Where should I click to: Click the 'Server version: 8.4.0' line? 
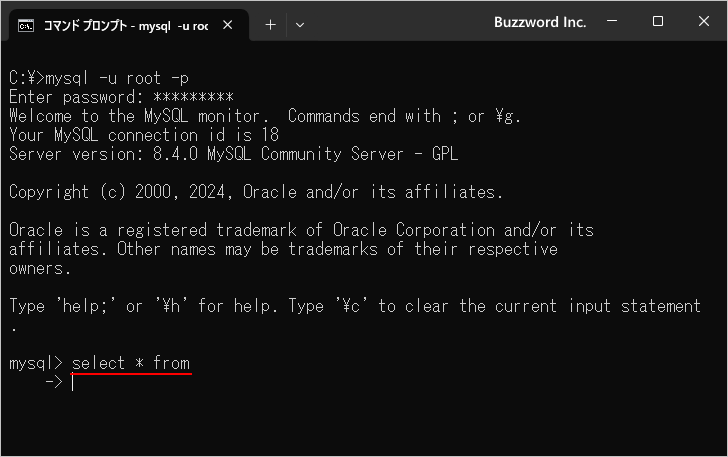click(x=233, y=154)
